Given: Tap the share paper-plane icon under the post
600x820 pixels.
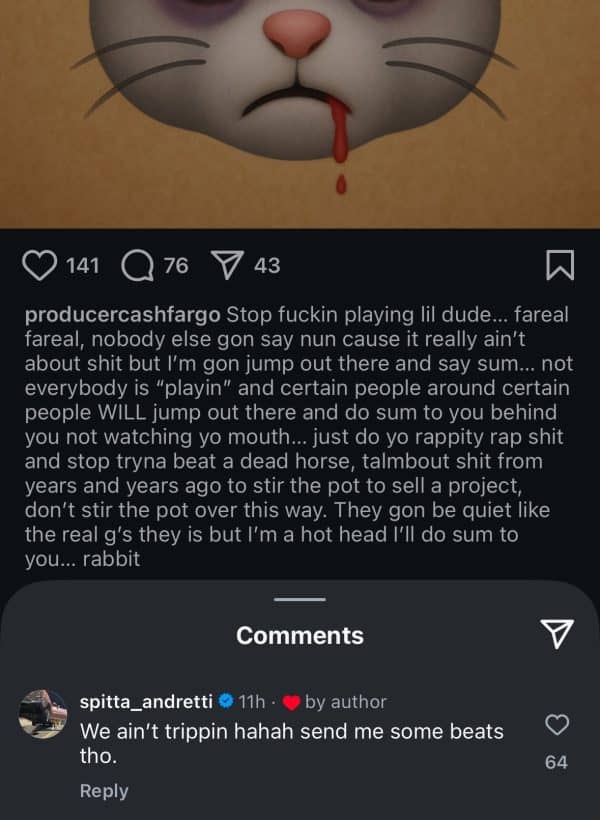Looking at the screenshot, I should pos(229,265).
